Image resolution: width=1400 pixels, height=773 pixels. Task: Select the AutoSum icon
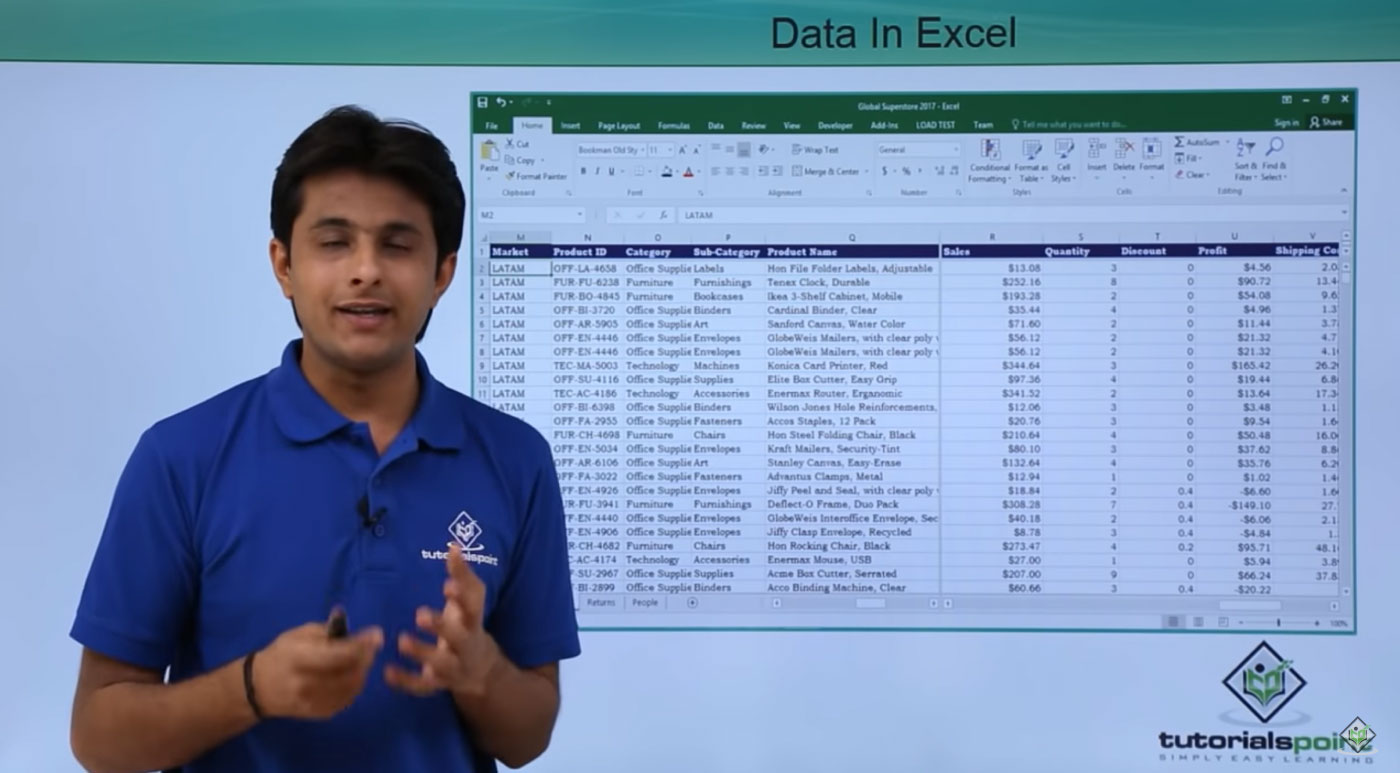tap(1180, 141)
